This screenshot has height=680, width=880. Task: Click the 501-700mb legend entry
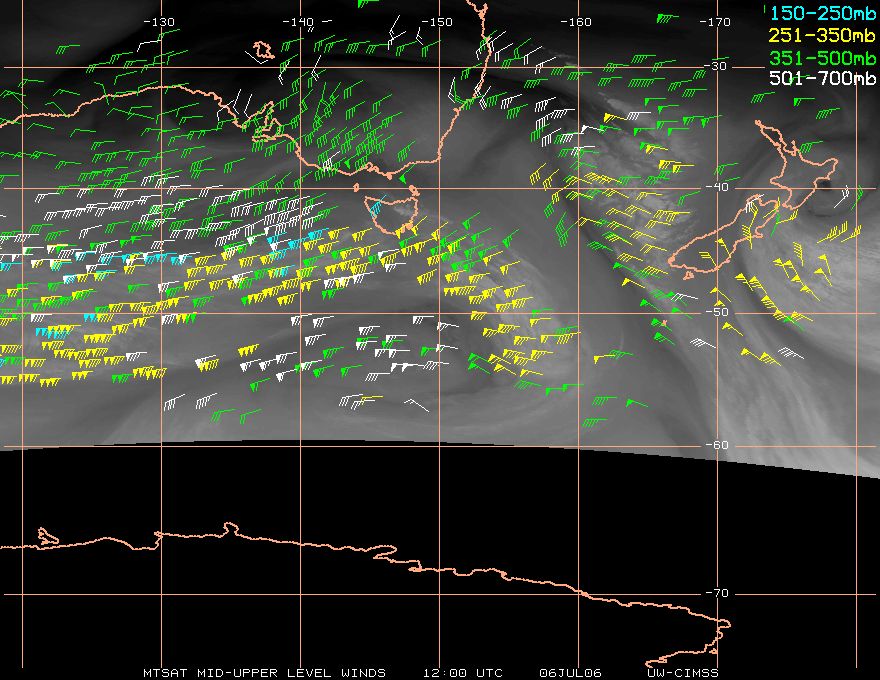822,78
